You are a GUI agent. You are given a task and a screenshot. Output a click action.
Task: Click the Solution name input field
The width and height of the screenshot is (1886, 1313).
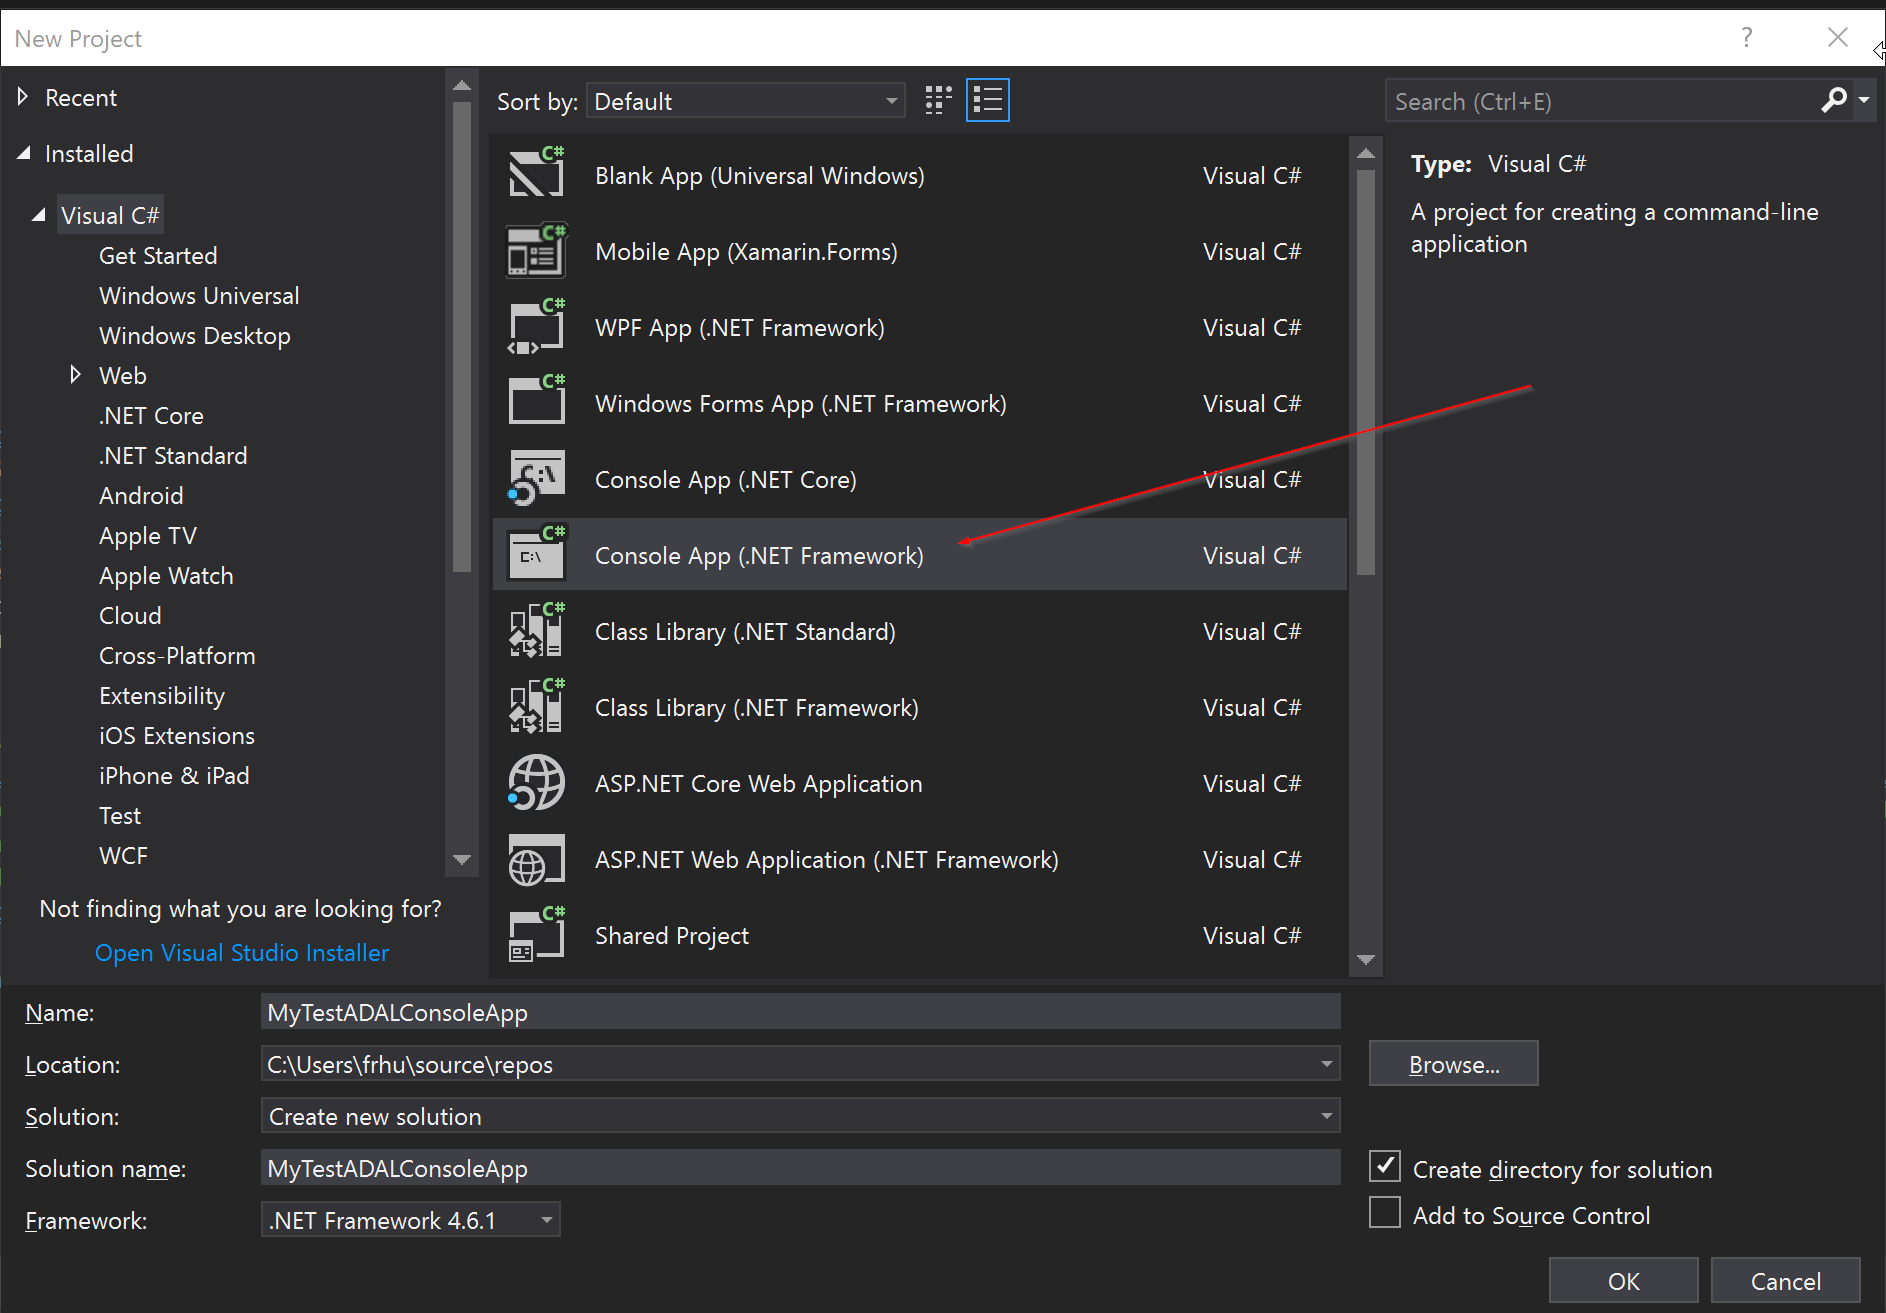(800, 1168)
